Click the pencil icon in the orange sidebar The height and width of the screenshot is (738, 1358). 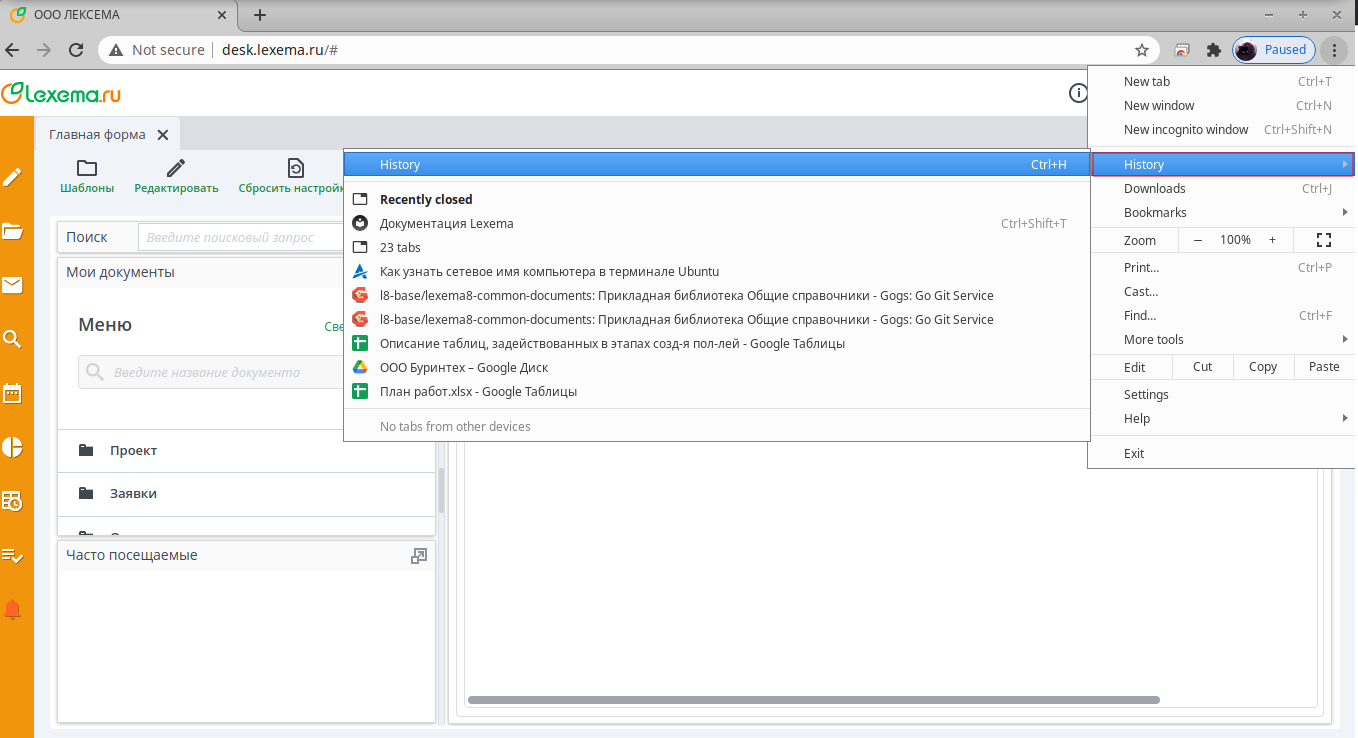(x=13, y=177)
